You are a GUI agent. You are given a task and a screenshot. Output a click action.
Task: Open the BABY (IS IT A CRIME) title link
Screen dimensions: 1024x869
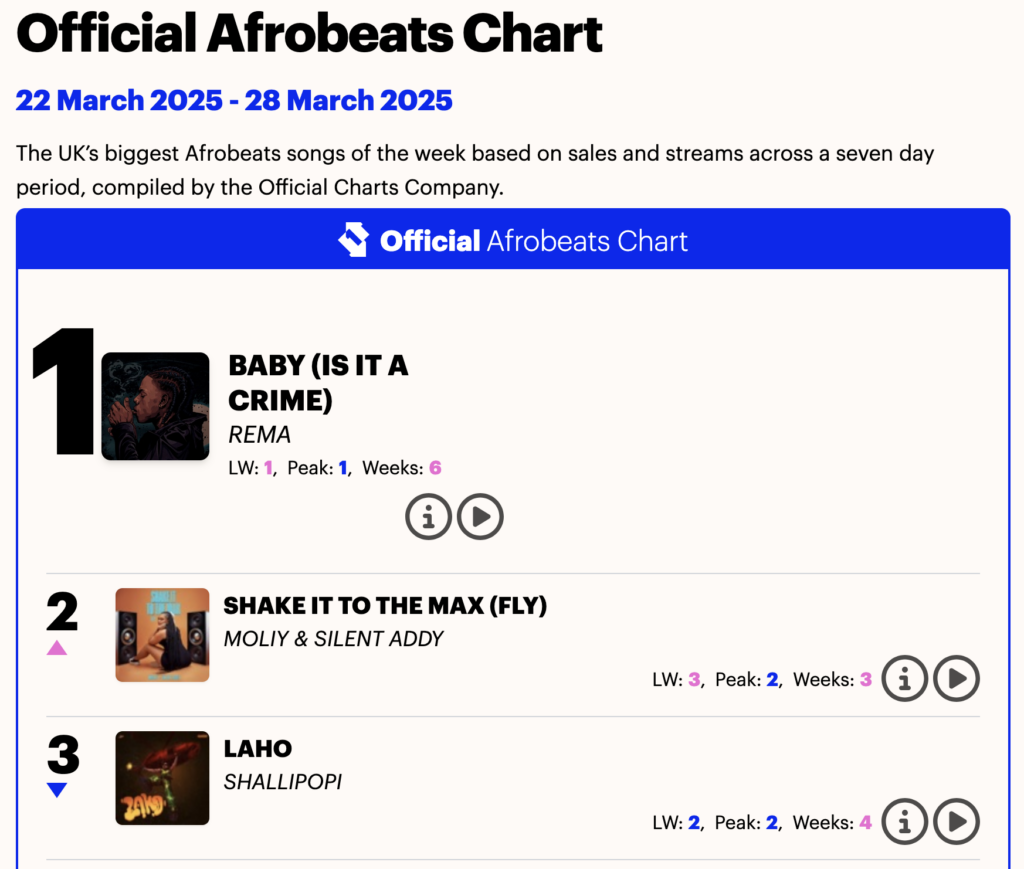pos(318,382)
